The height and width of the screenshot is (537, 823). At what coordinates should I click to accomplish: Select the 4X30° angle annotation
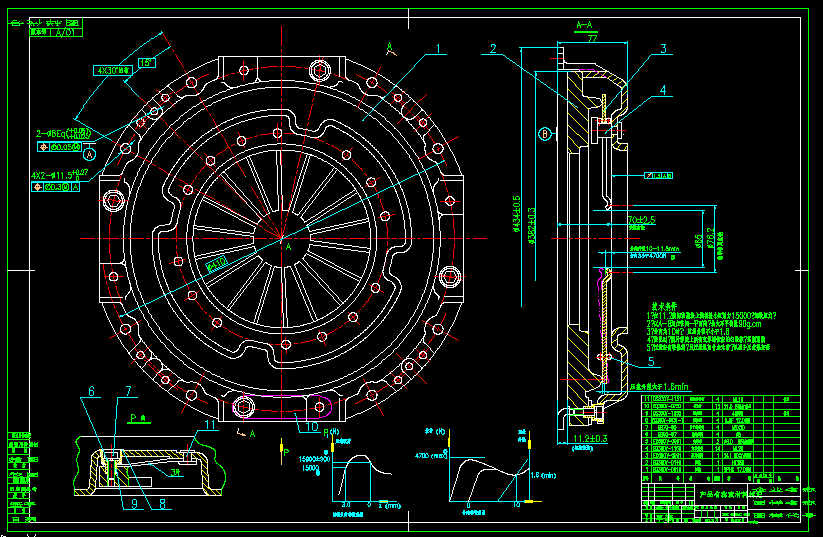[x=114, y=71]
